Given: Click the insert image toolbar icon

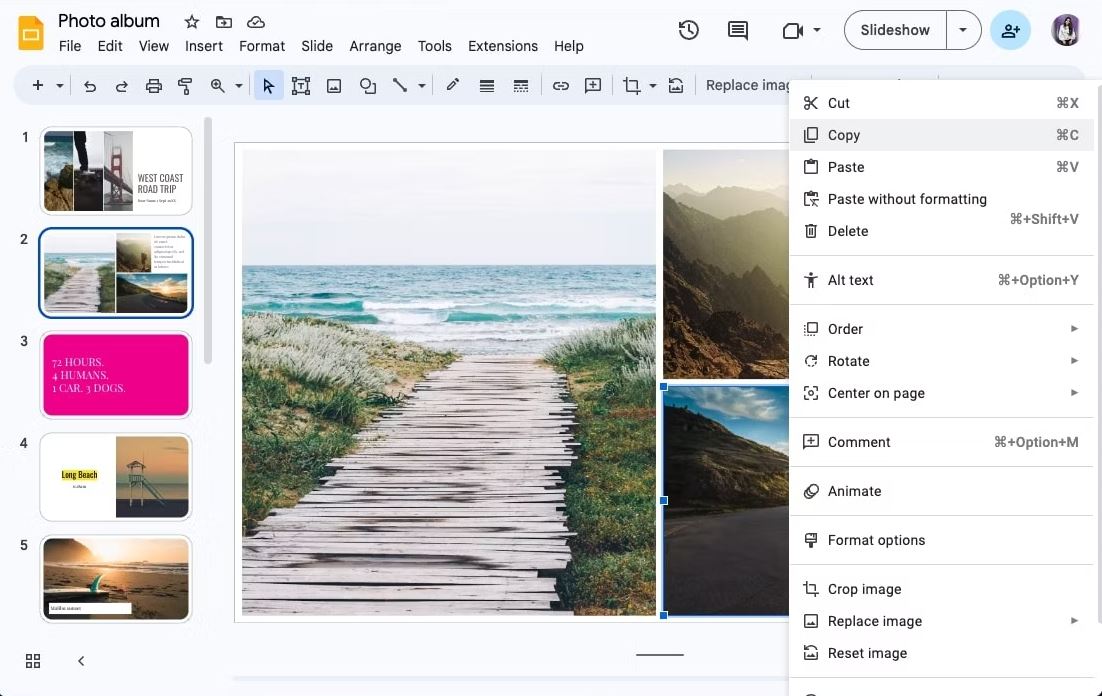Looking at the screenshot, I should [334, 86].
